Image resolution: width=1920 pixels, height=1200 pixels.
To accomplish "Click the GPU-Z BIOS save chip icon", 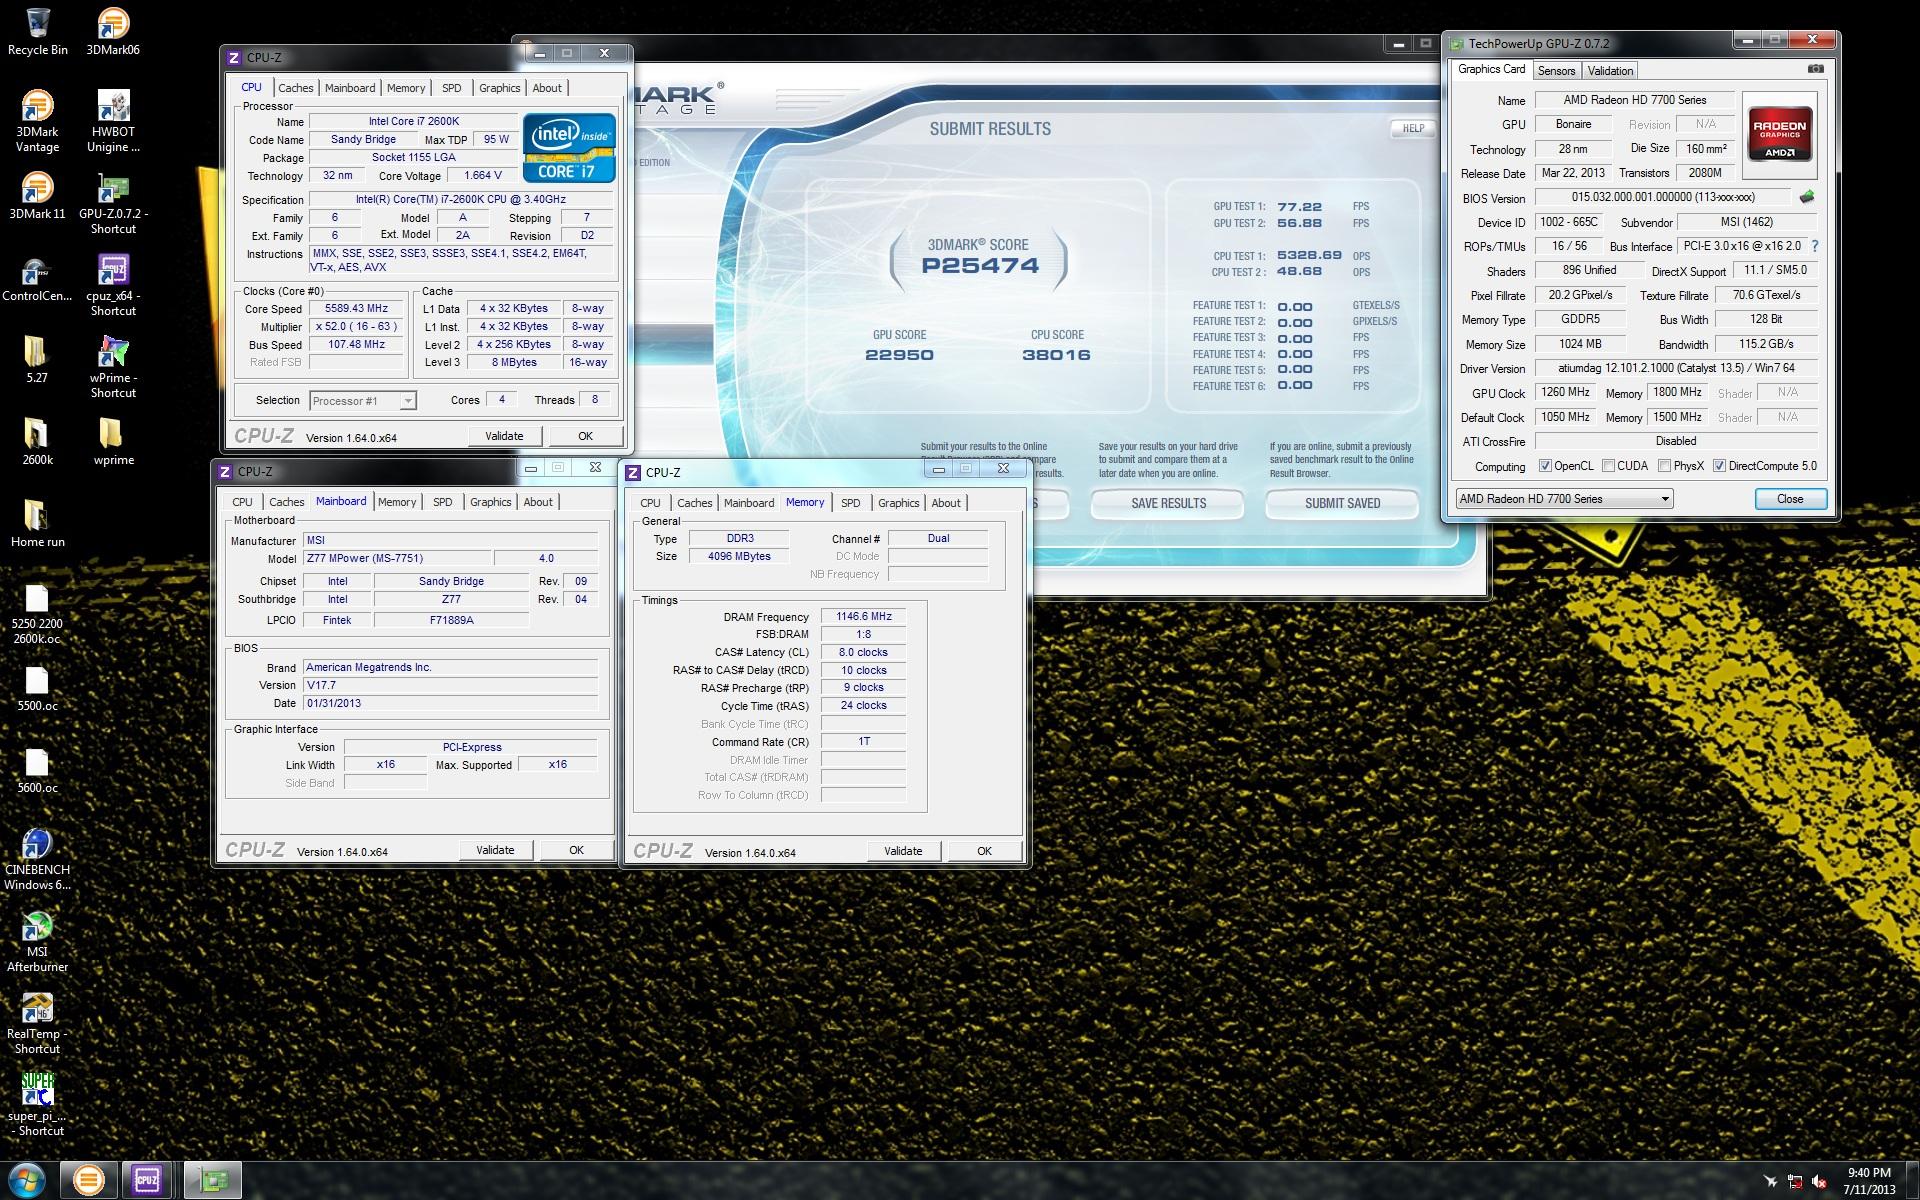I will (1807, 197).
